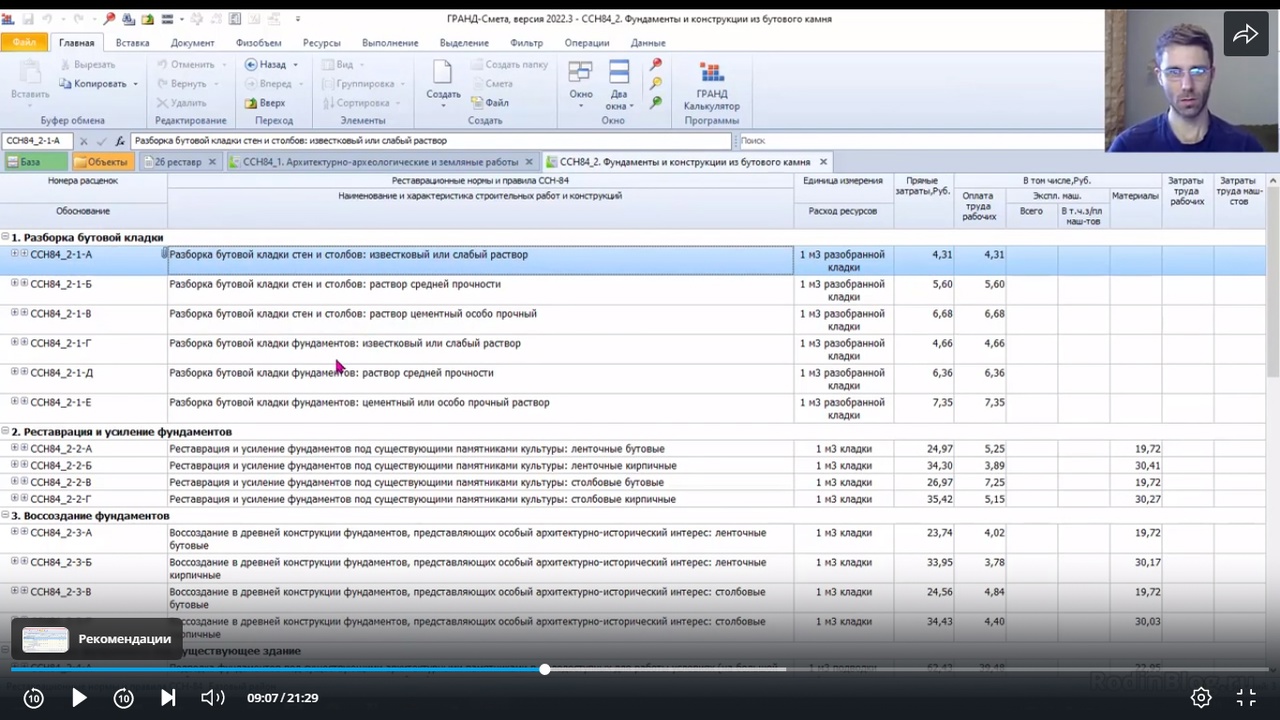The height and width of the screenshot is (720, 1280).
Task: Open the Копировать dropdown arrow
Action: [135, 84]
